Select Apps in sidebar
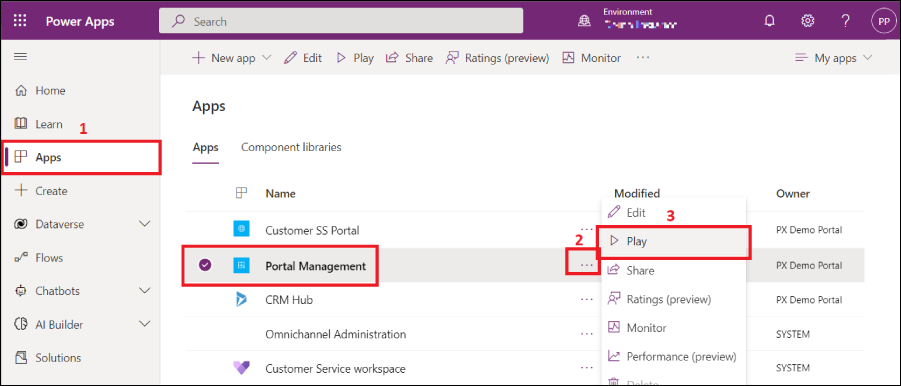Image resolution: width=901 pixels, height=386 pixels. tap(81, 157)
